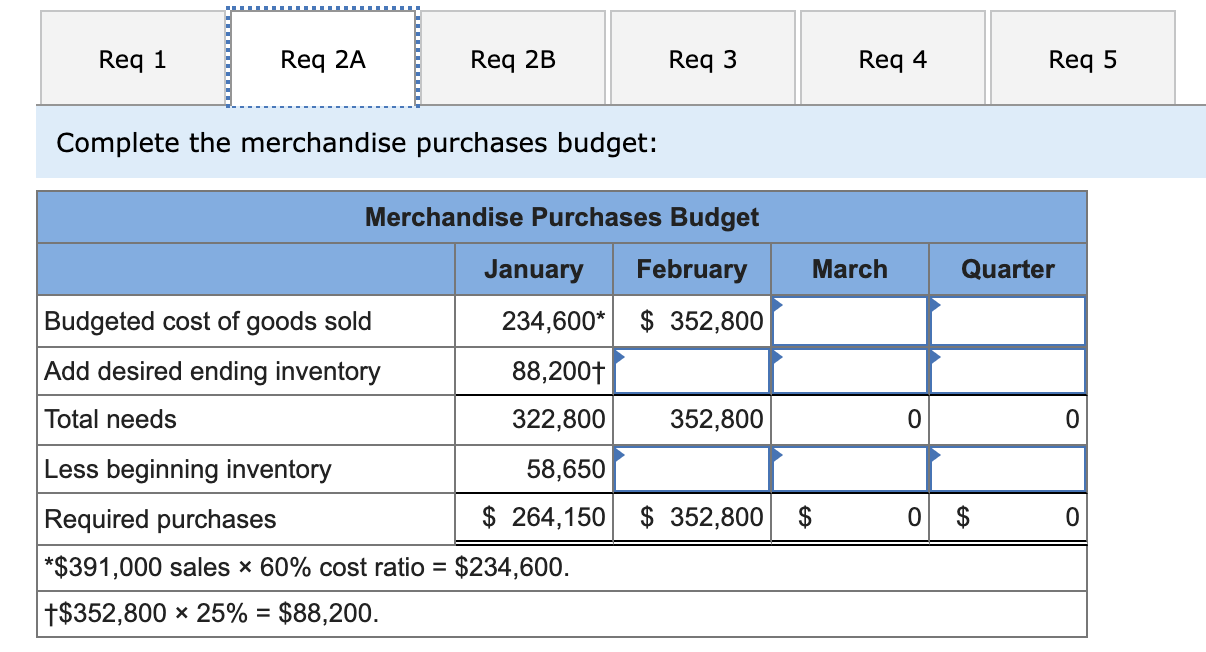Click February beginning inventory input field
The image size is (1206, 652).
691,469
